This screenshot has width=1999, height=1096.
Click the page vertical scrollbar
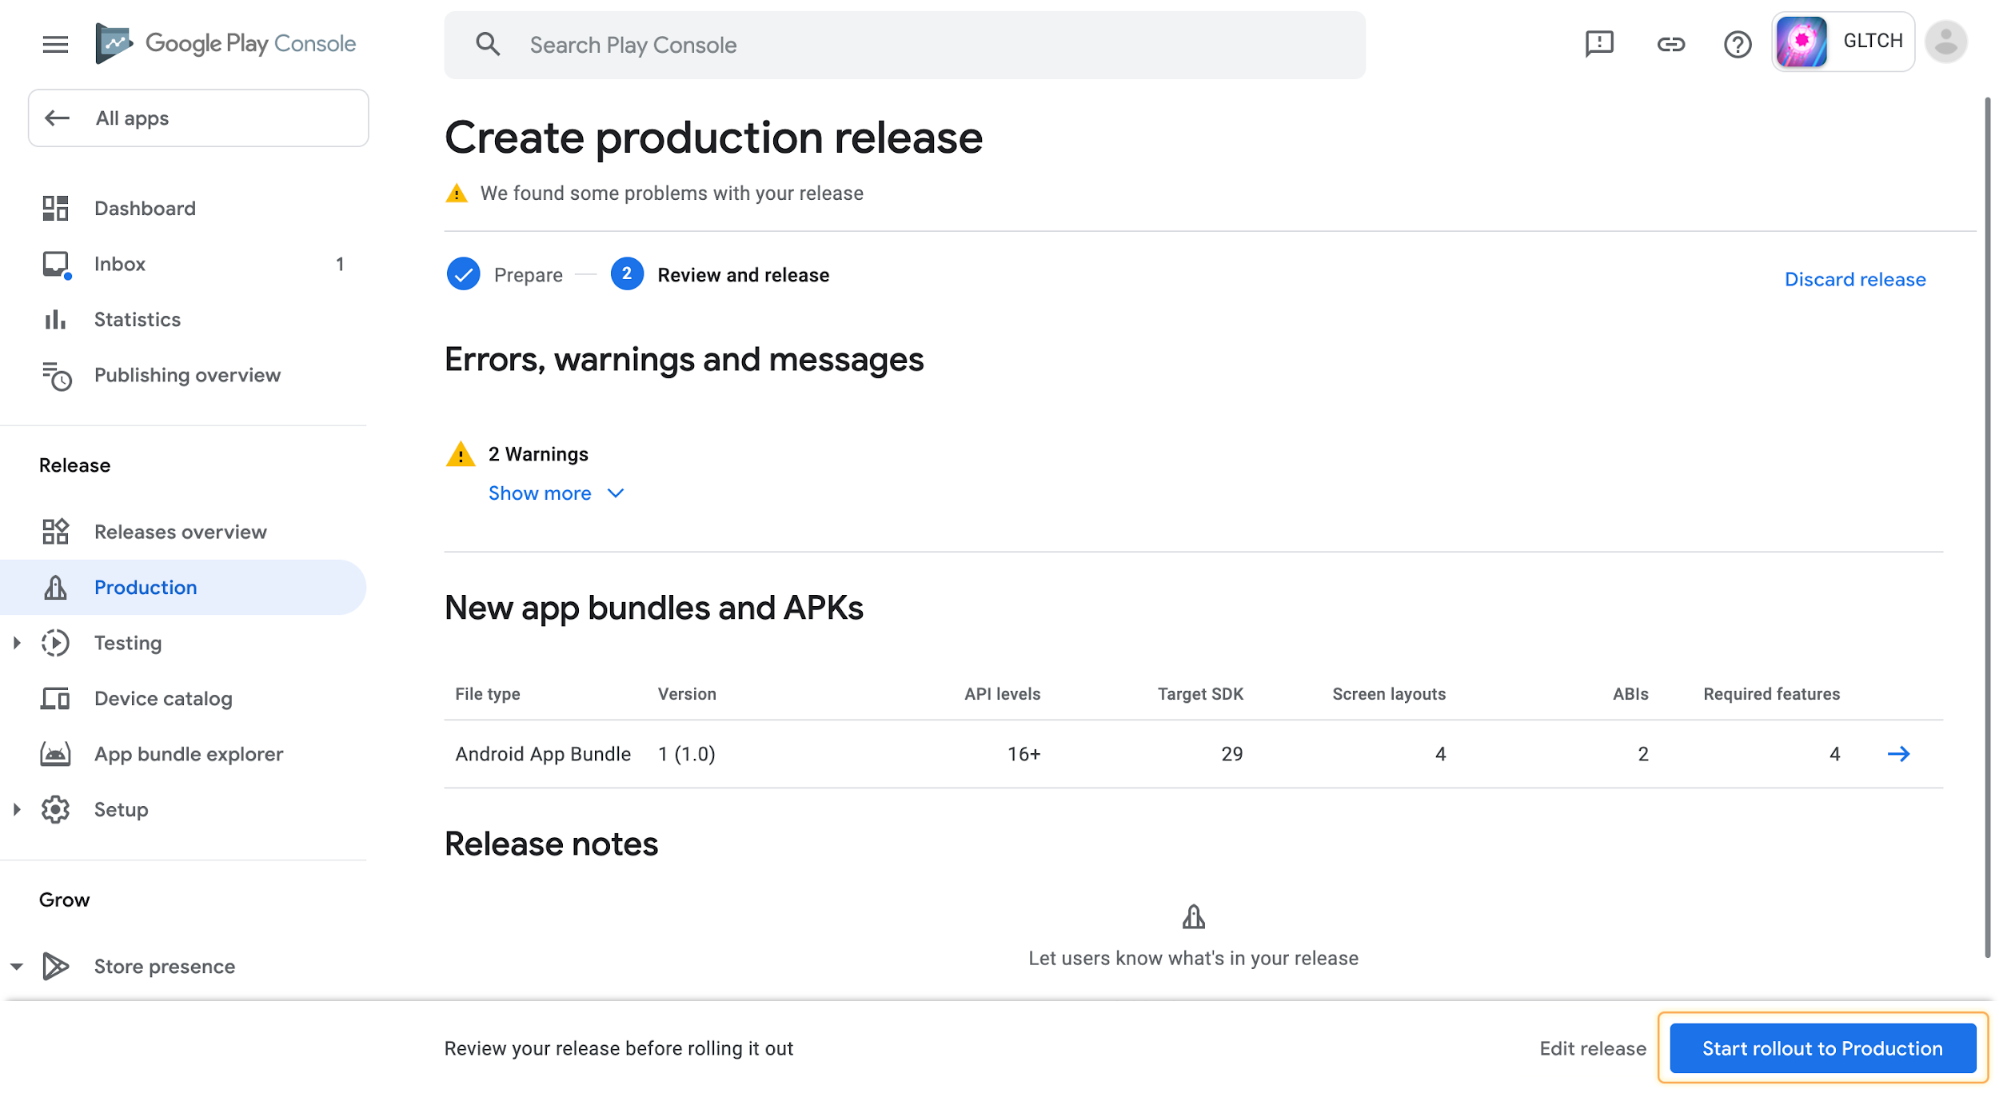tap(1987, 527)
